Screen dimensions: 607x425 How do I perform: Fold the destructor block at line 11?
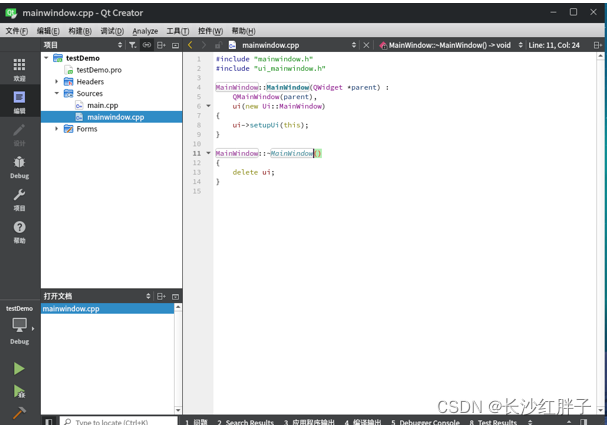coord(208,153)
